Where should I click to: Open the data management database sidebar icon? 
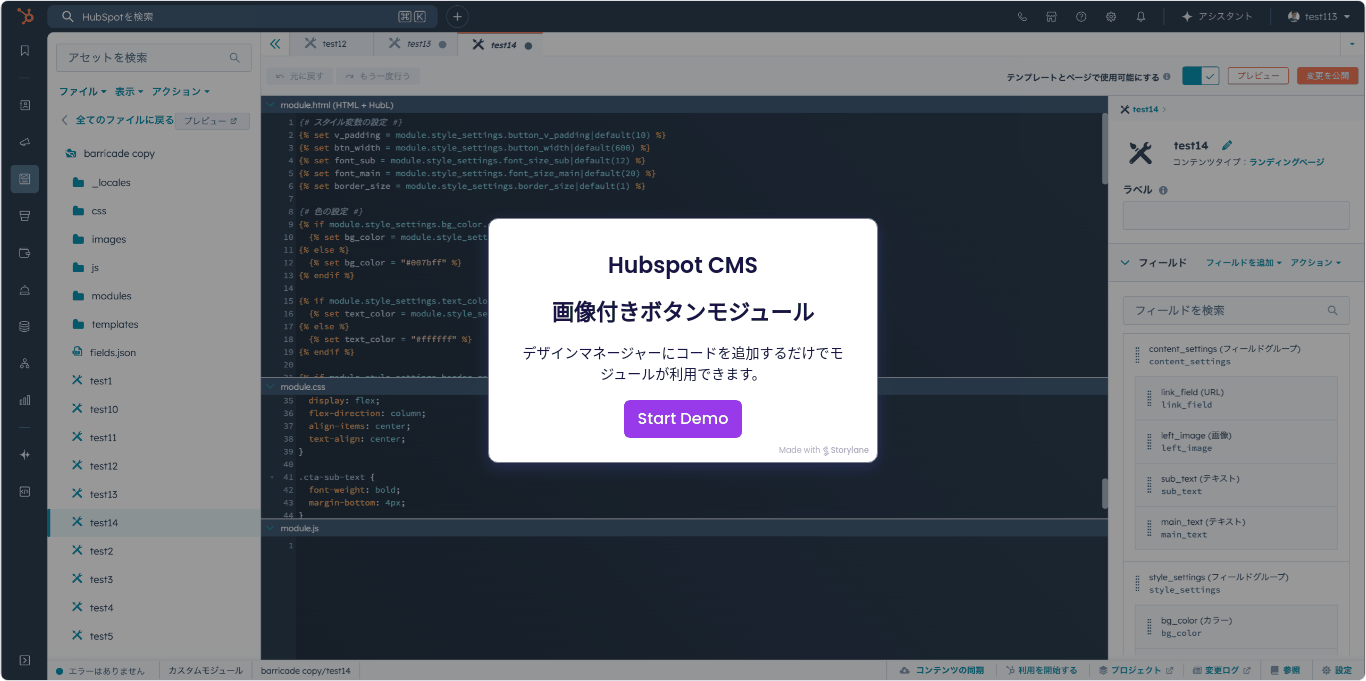[25, 326]
